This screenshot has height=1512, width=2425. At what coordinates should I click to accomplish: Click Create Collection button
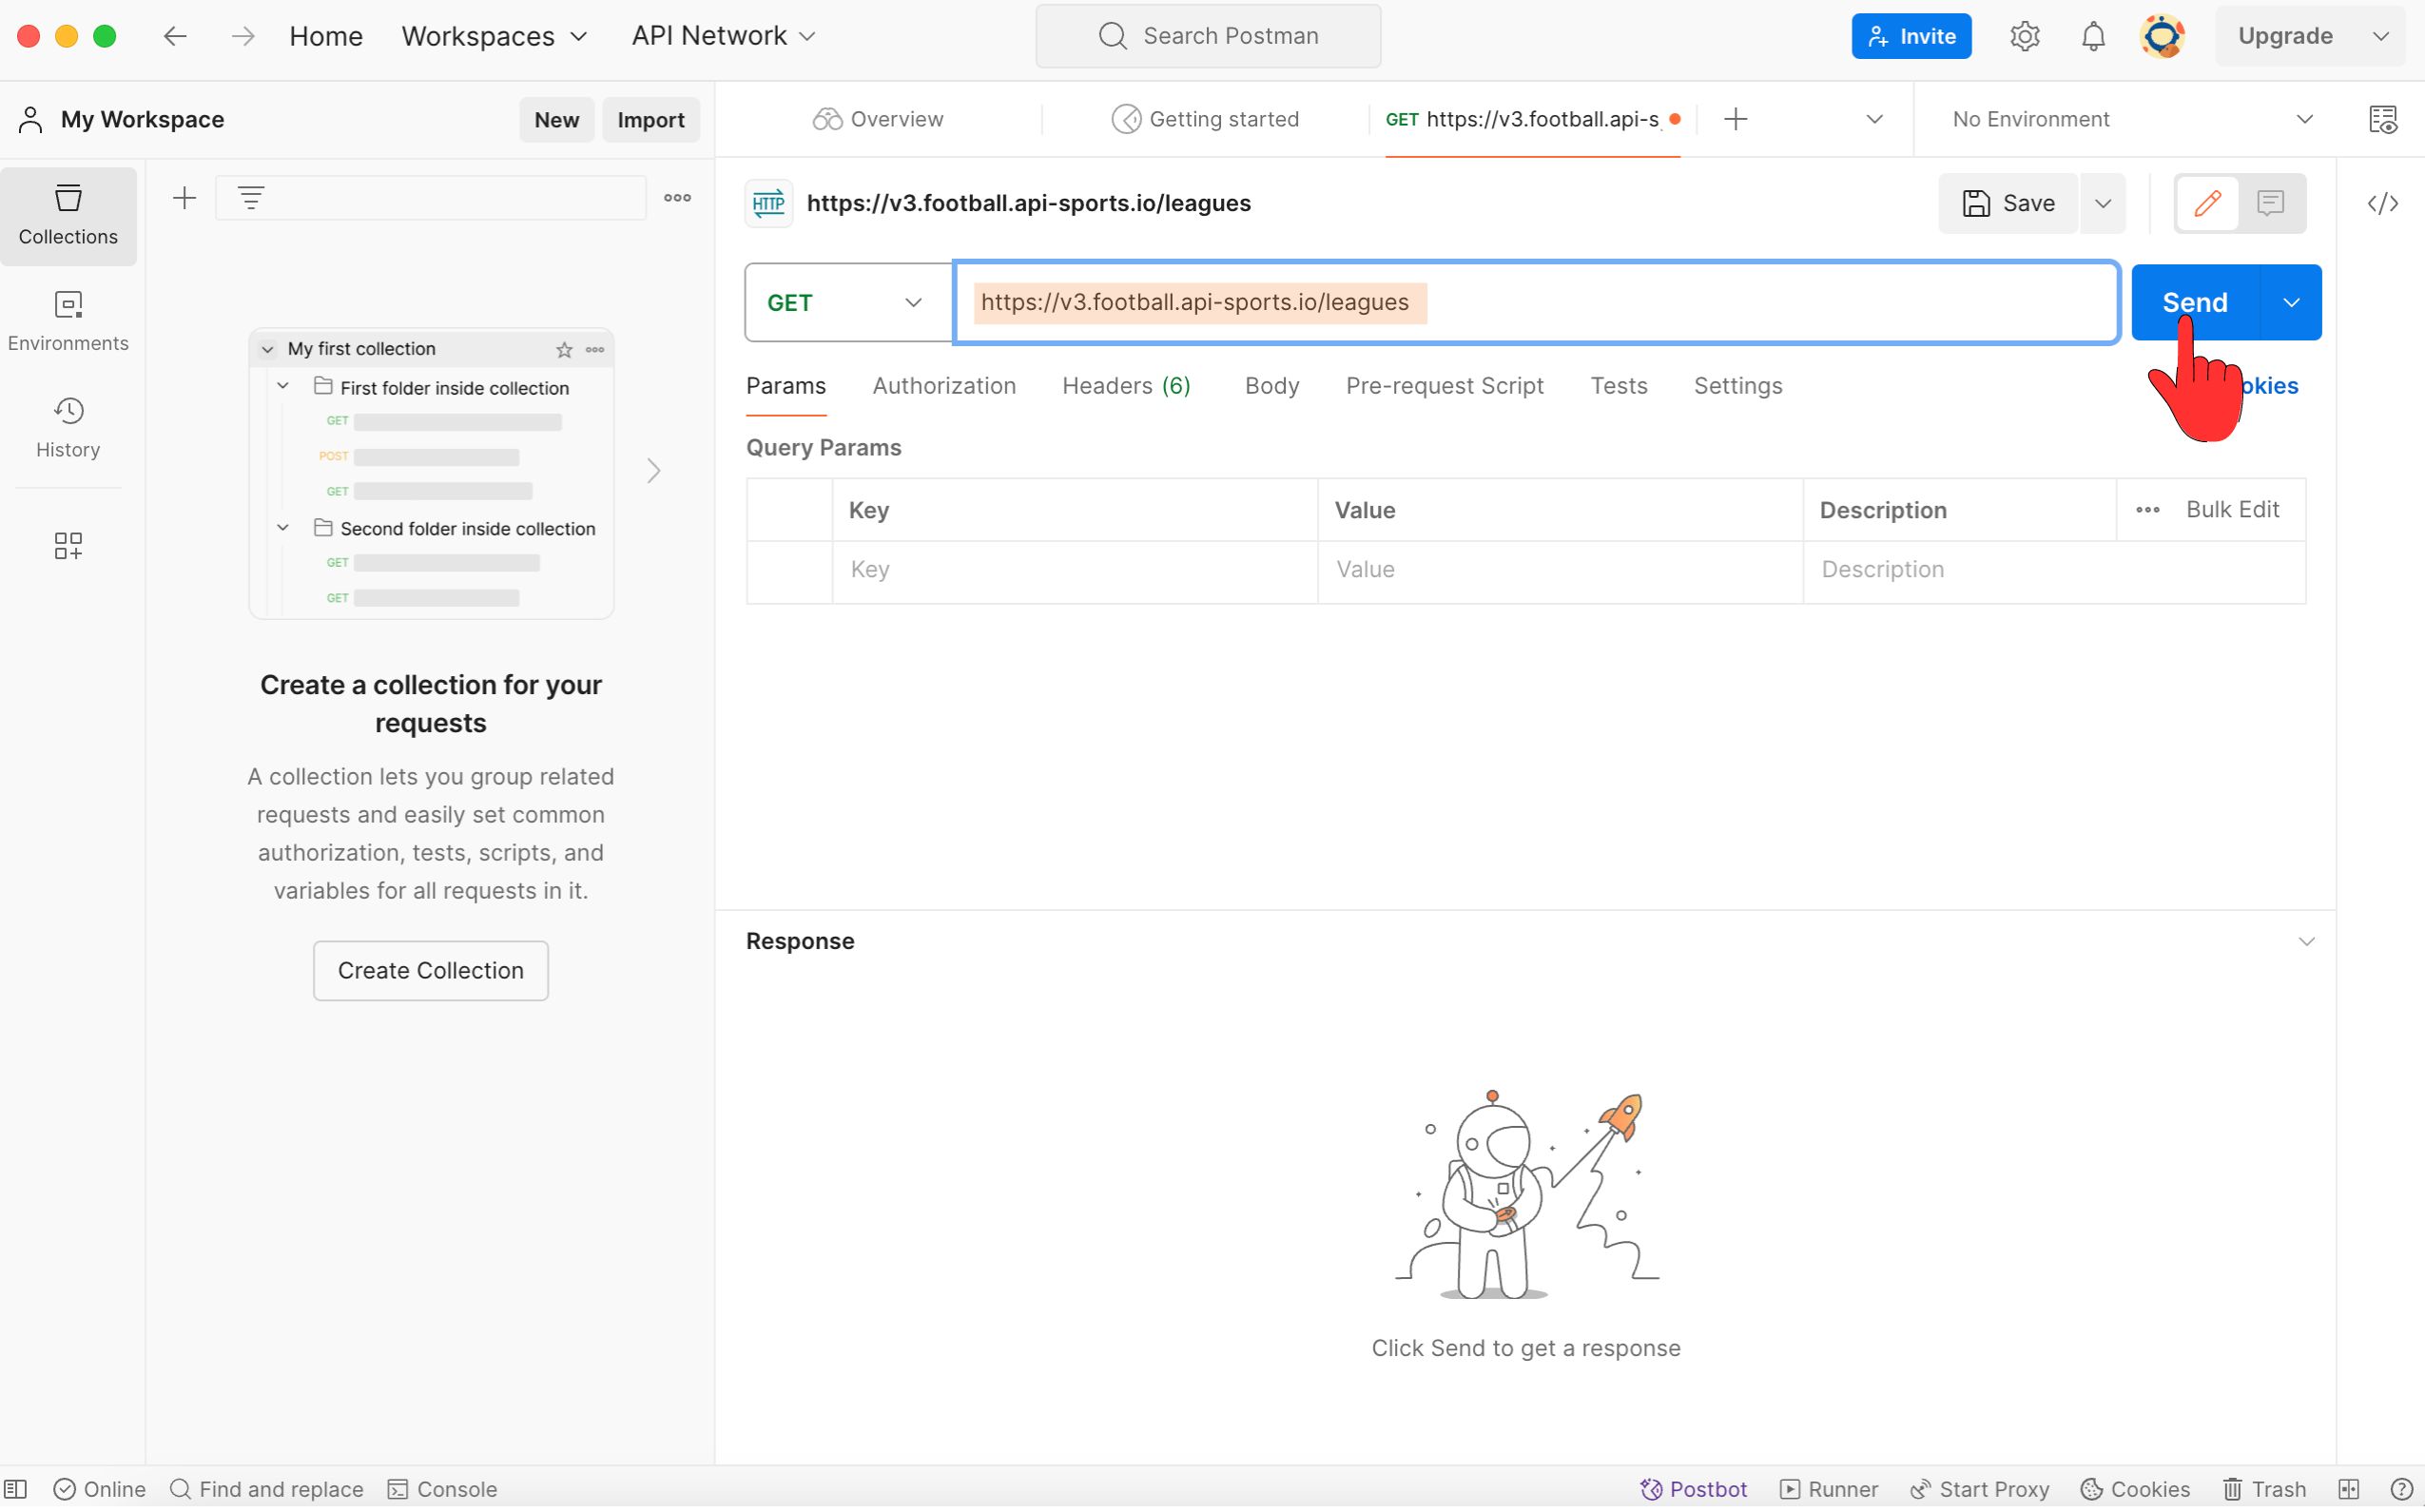pyautogui.click(x=430, y=970)
